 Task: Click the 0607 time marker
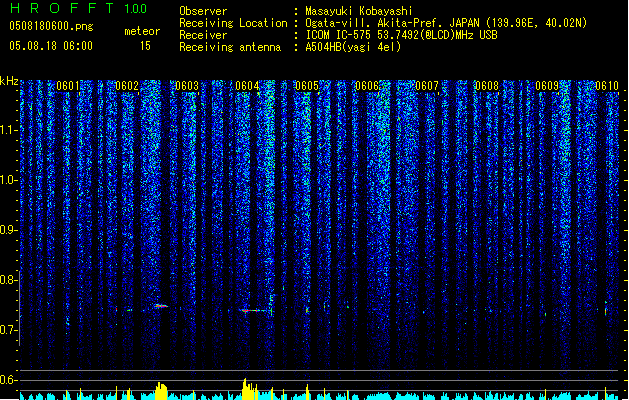click(427, 86)
